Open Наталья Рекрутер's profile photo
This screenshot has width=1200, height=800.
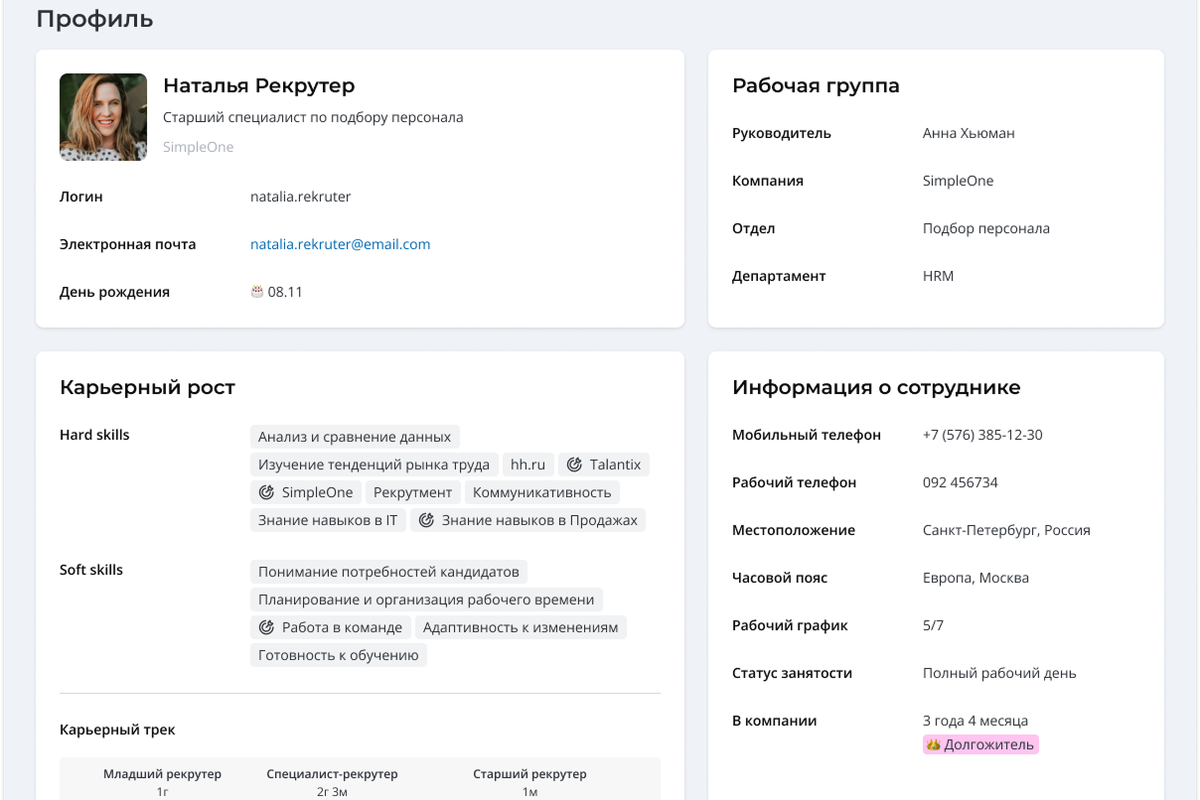(103, 117)
